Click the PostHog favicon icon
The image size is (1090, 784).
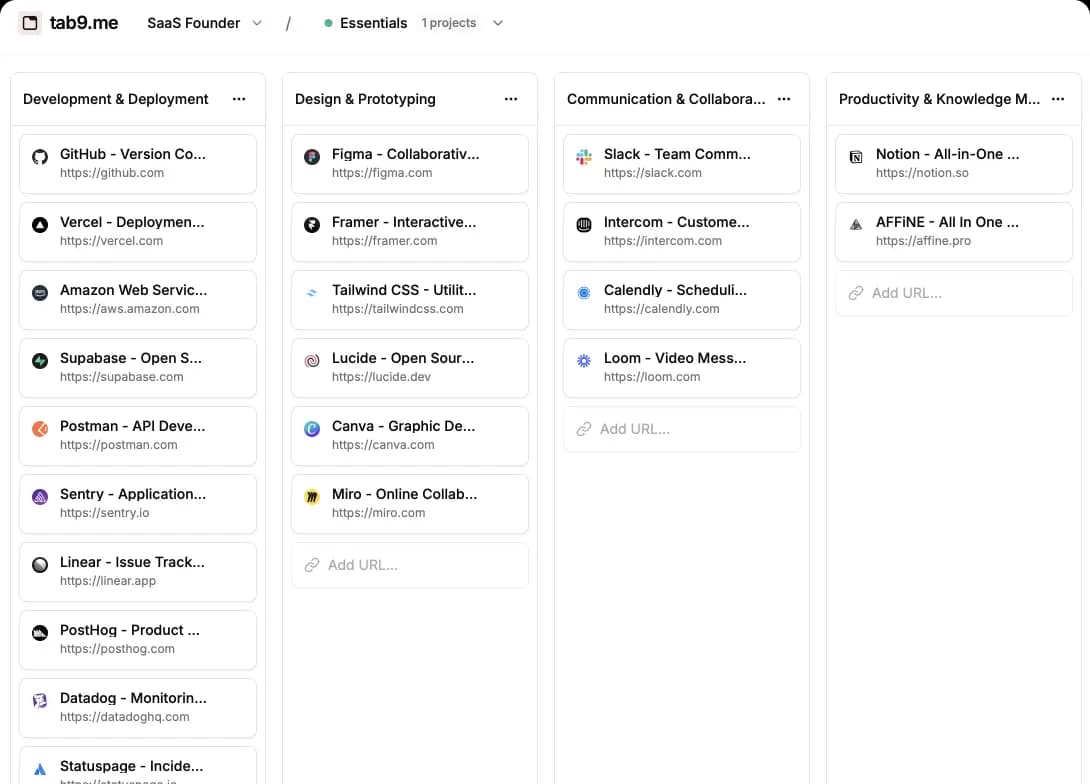point(40,632)
